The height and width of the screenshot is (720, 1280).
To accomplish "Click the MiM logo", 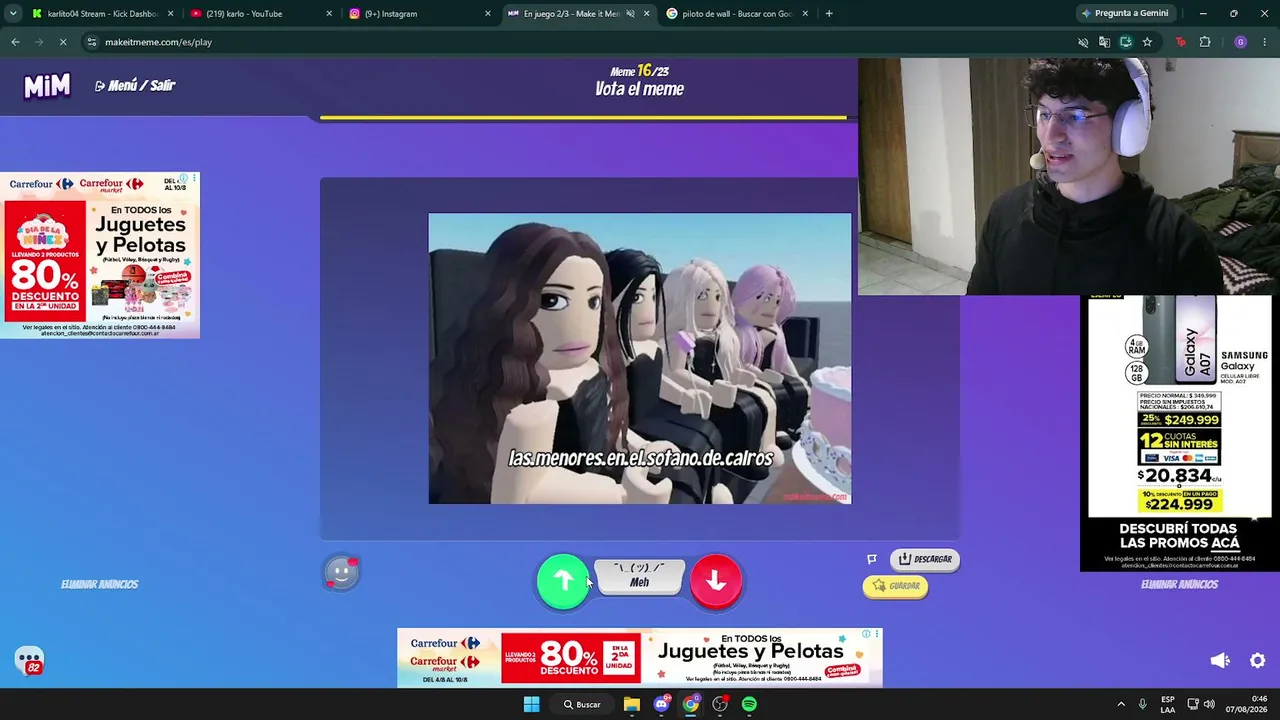I will [47, 86].
